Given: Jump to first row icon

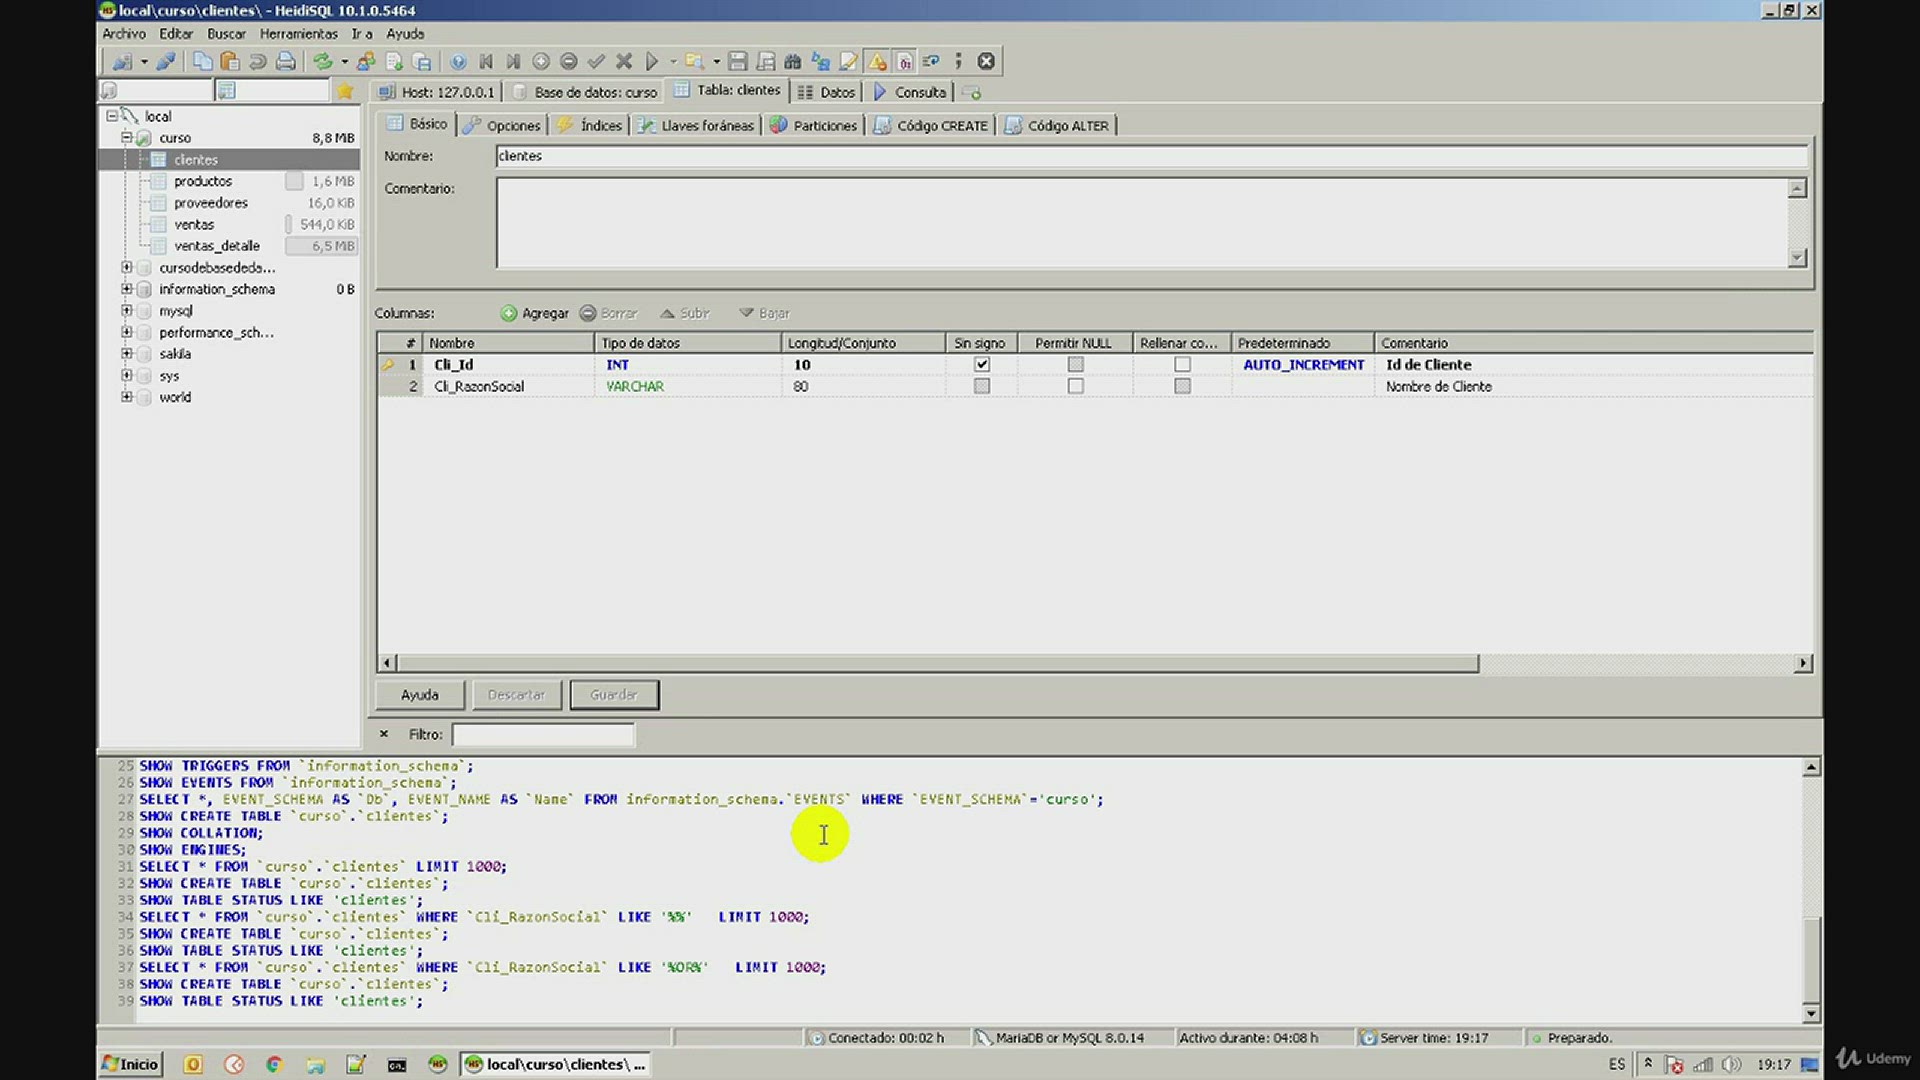Looking at the screenshot, I should click(x=486, y=62).
